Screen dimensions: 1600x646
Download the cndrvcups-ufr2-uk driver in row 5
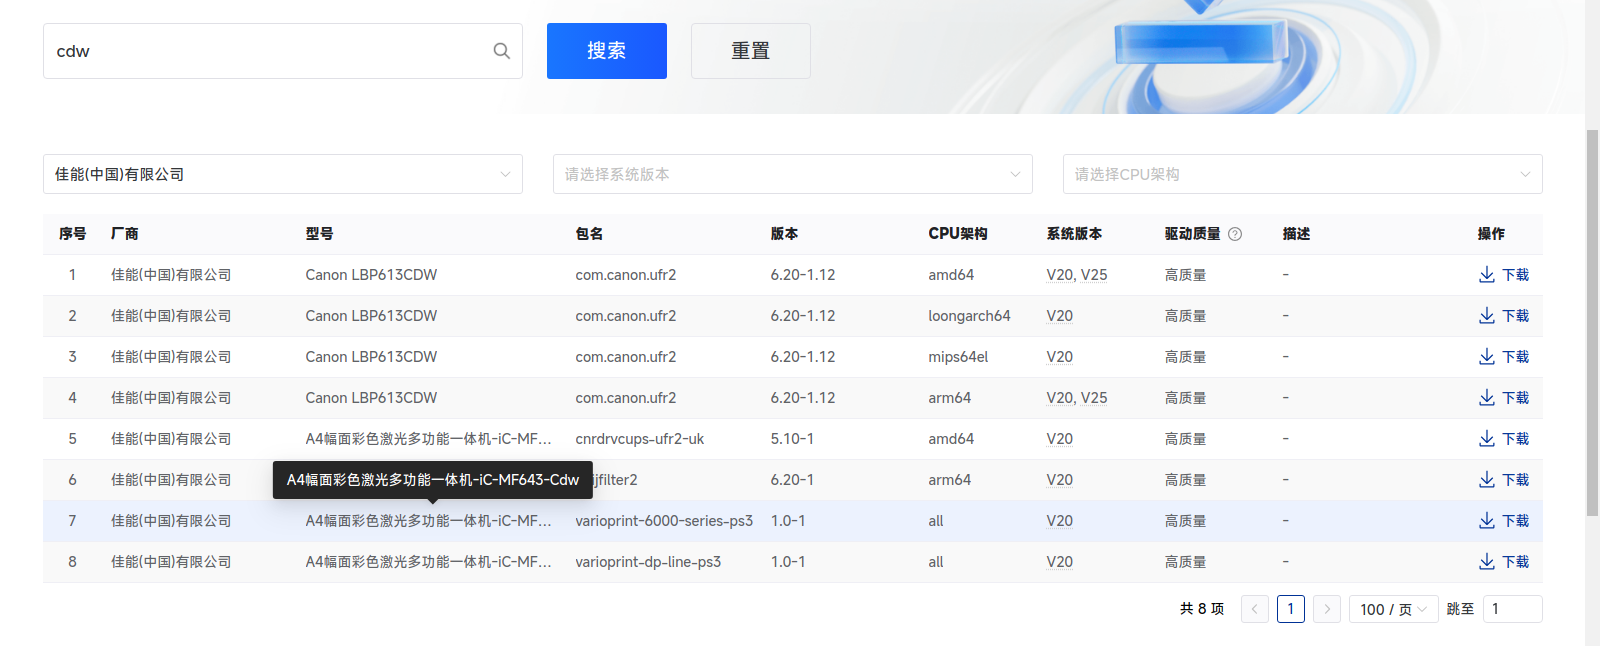[1504, 439]
